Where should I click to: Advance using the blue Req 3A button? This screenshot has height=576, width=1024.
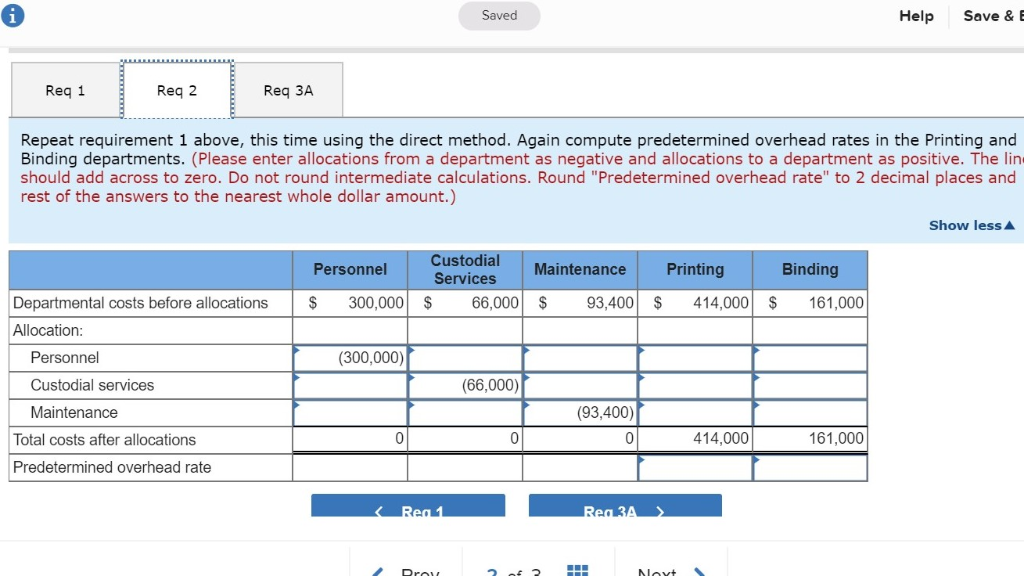click(625, 506)
